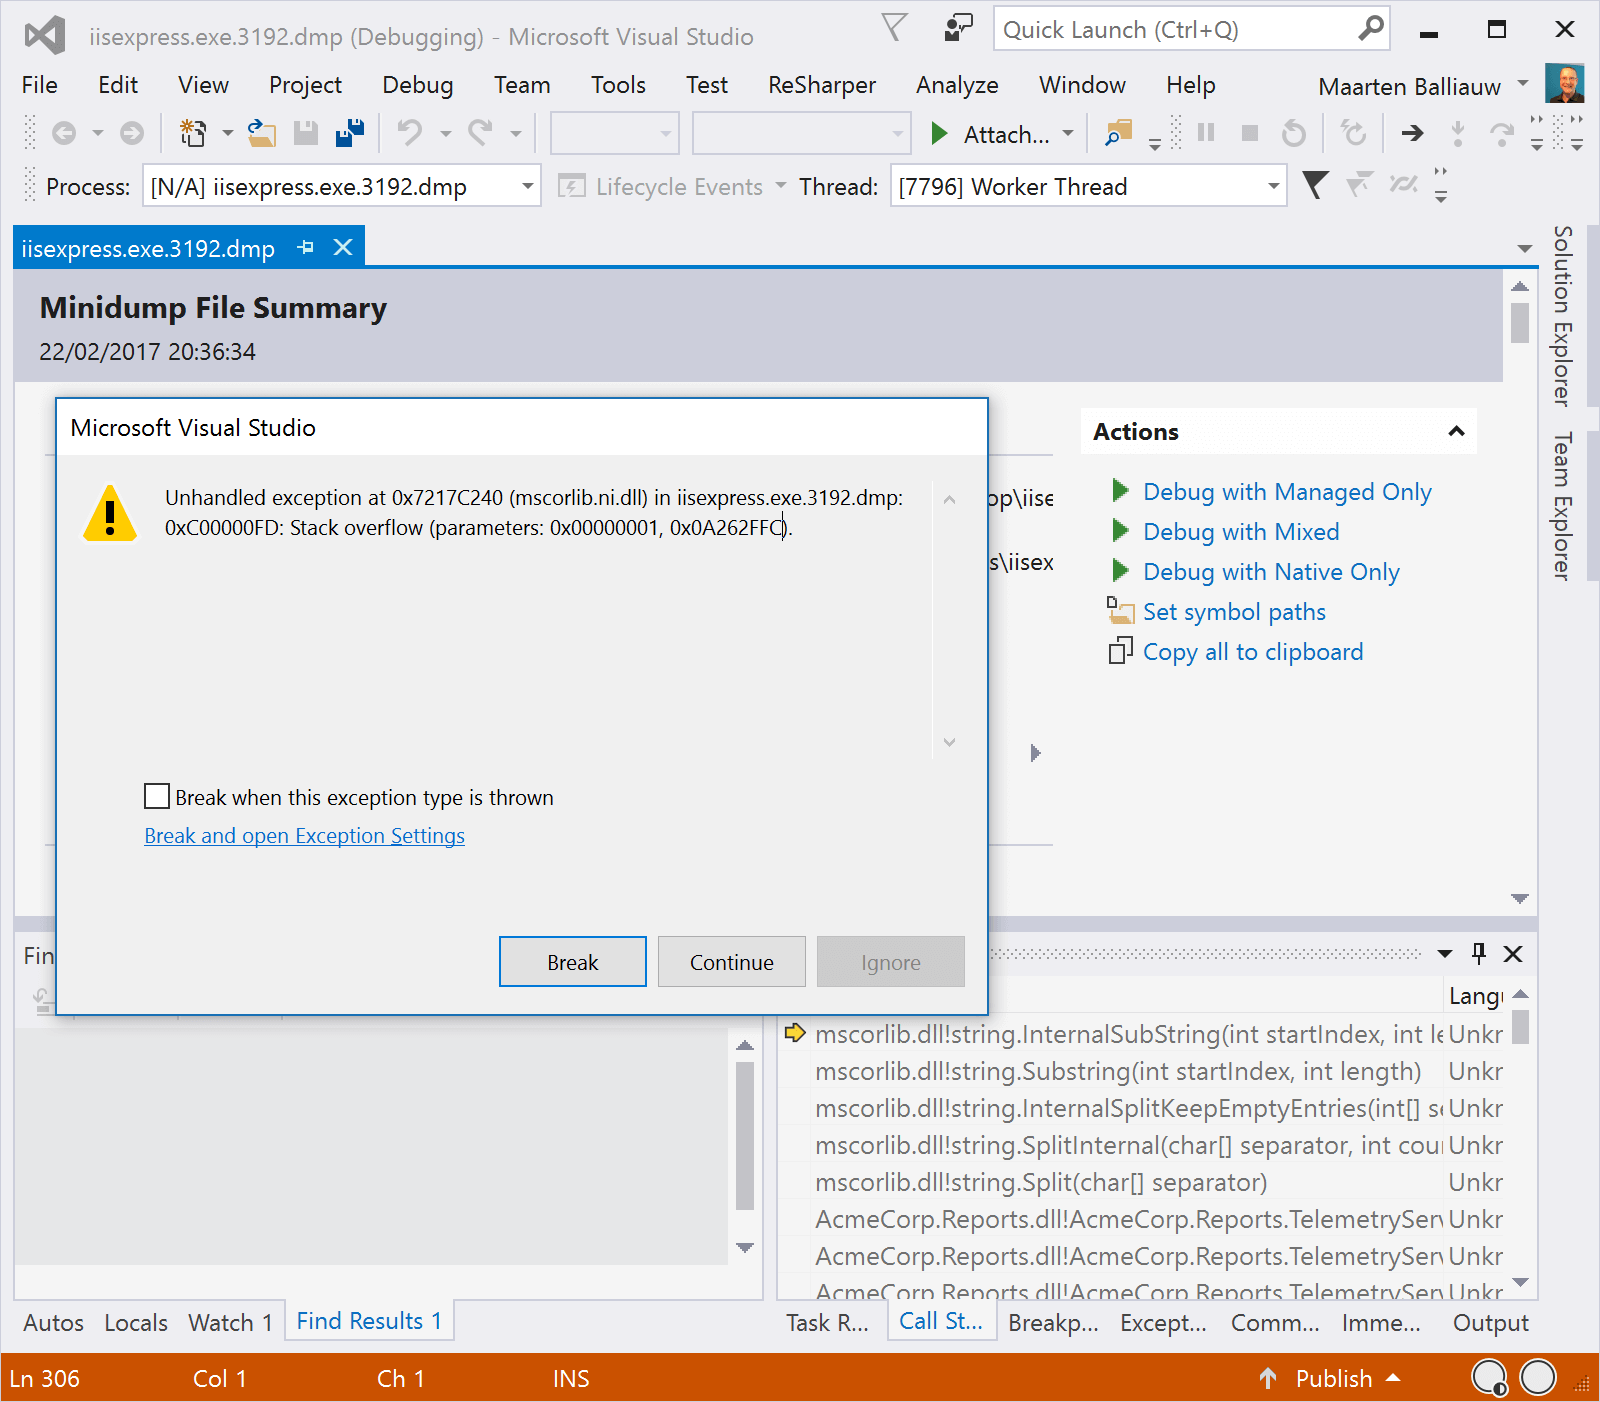The width and height of the screenshot is (1600, 1402).
Task: Switch to the Watch 1 tab
Action: [230, 1322]
